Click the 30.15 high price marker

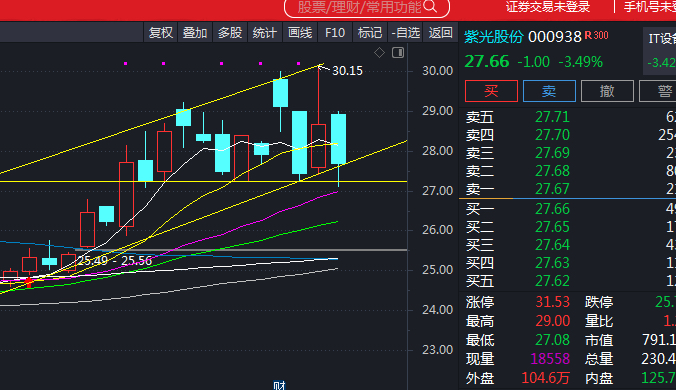[347, 71]
